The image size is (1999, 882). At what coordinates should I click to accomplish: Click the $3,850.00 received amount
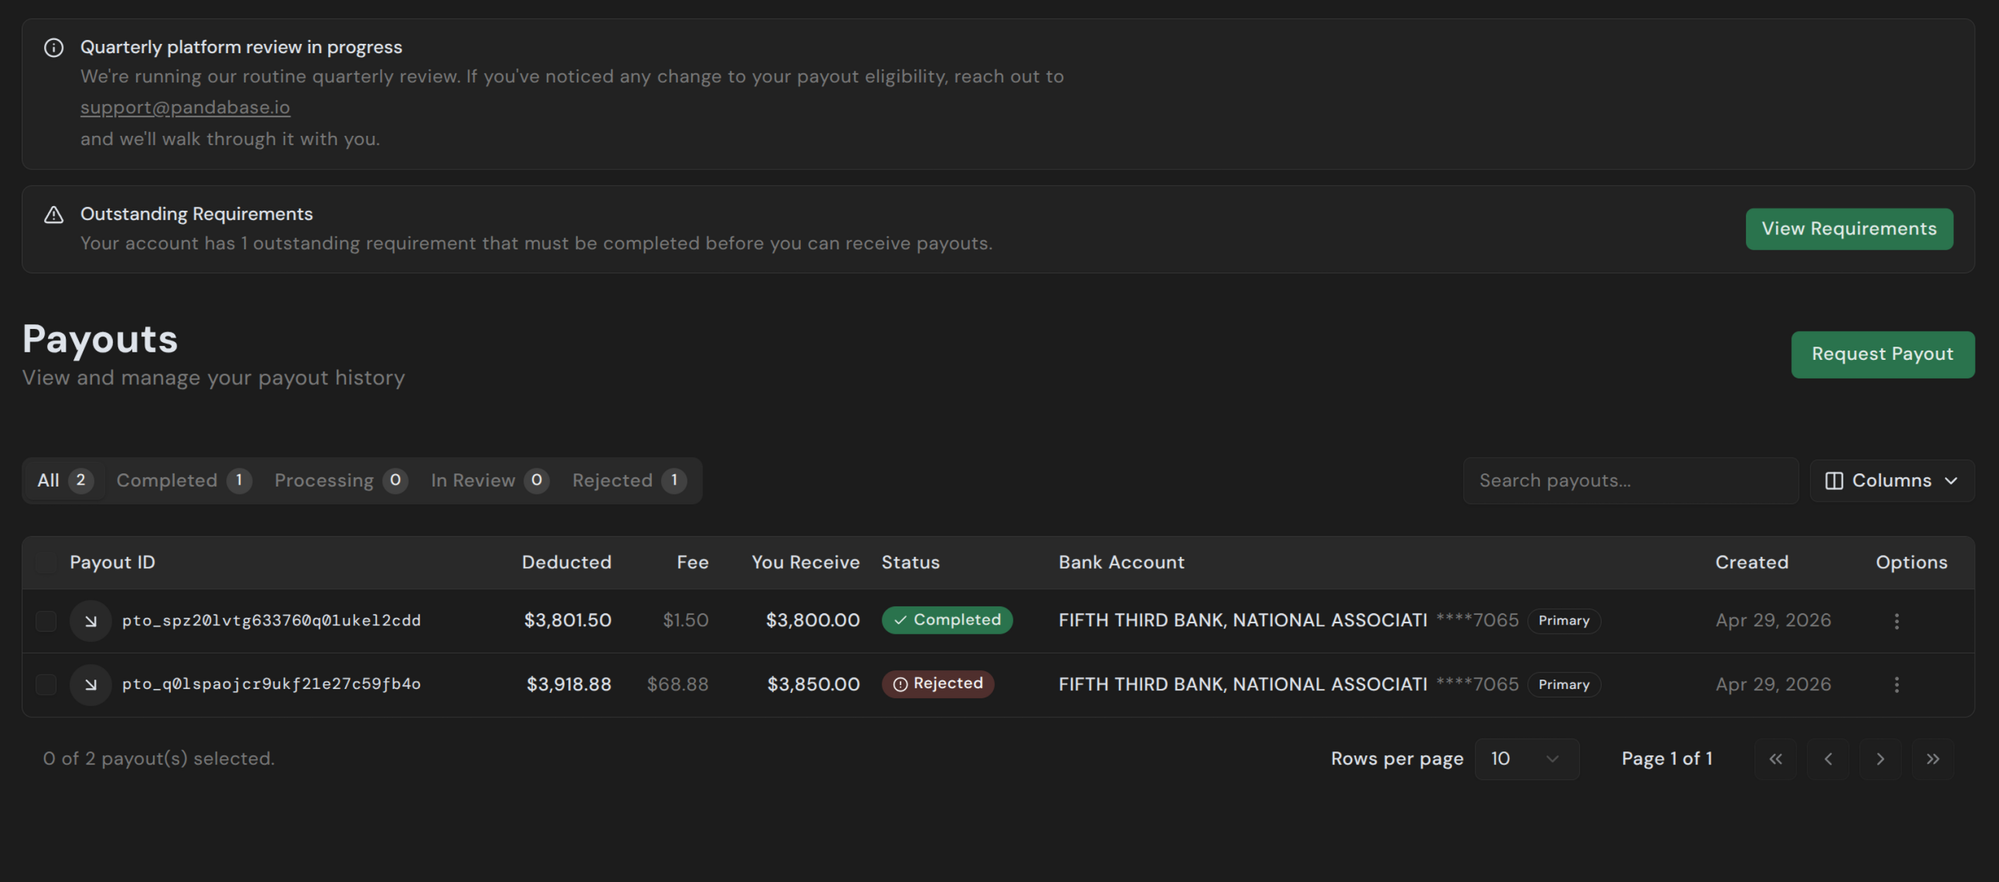[x=813, y=685]
